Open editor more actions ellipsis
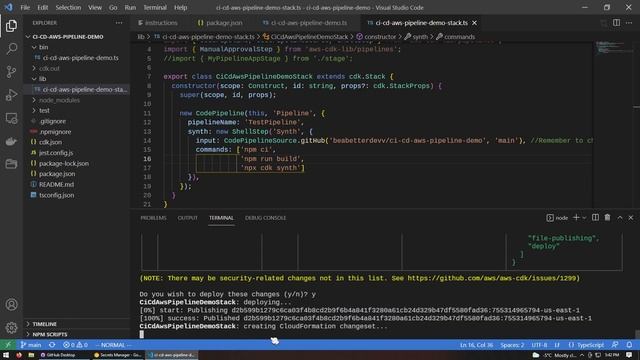 pyautogui.click(x=629, y=23)
